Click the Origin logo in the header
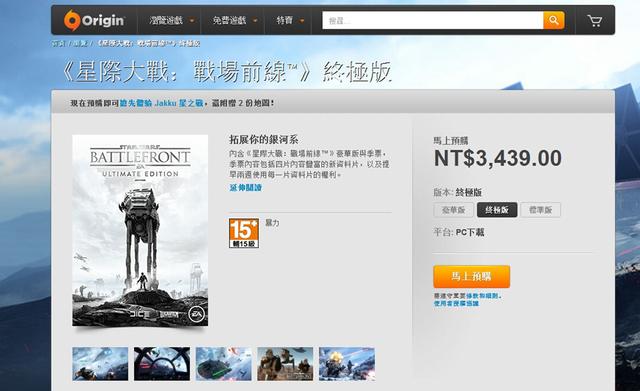Viewport: 640px width, 391px height. pyautogui.click(x=94, y=20)
